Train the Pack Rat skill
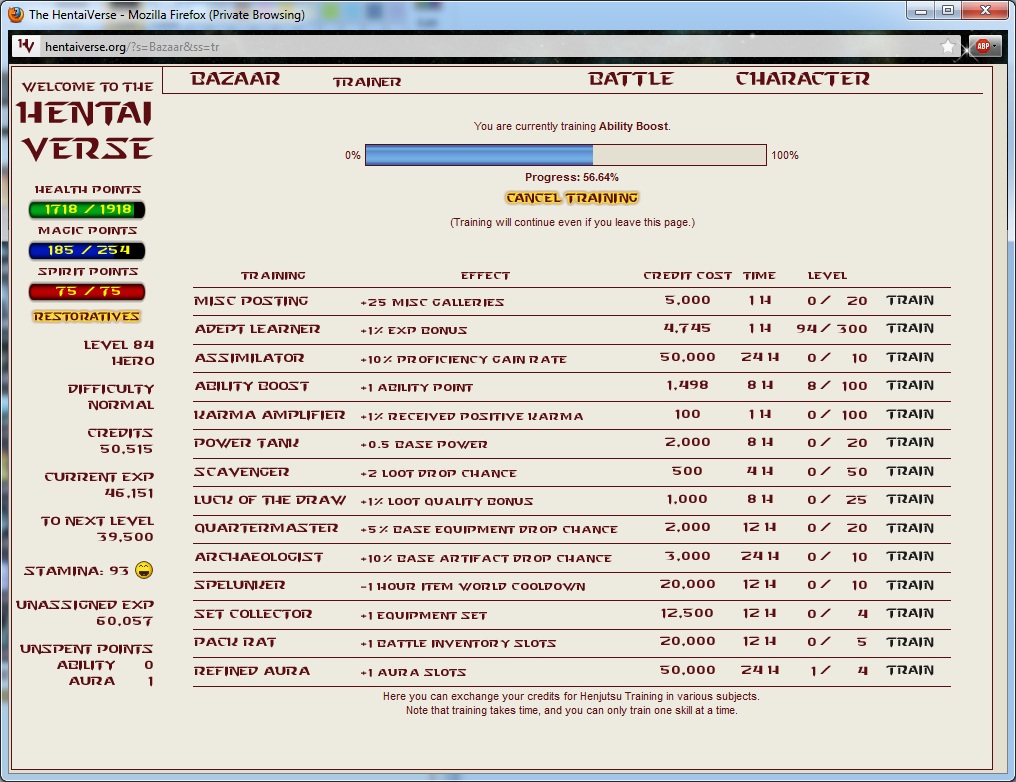Image resolution: width=1016 pixels, height=782 pixels. [910, 642]
